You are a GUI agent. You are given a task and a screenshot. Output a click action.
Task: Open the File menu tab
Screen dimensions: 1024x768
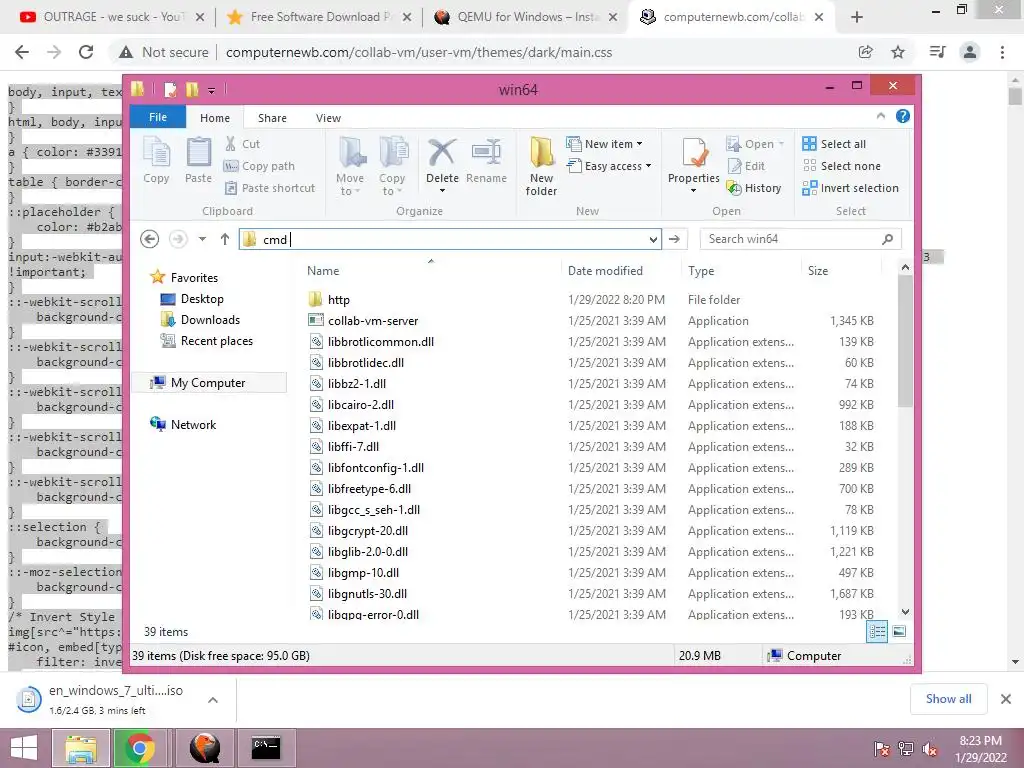[x=158, y=117]
